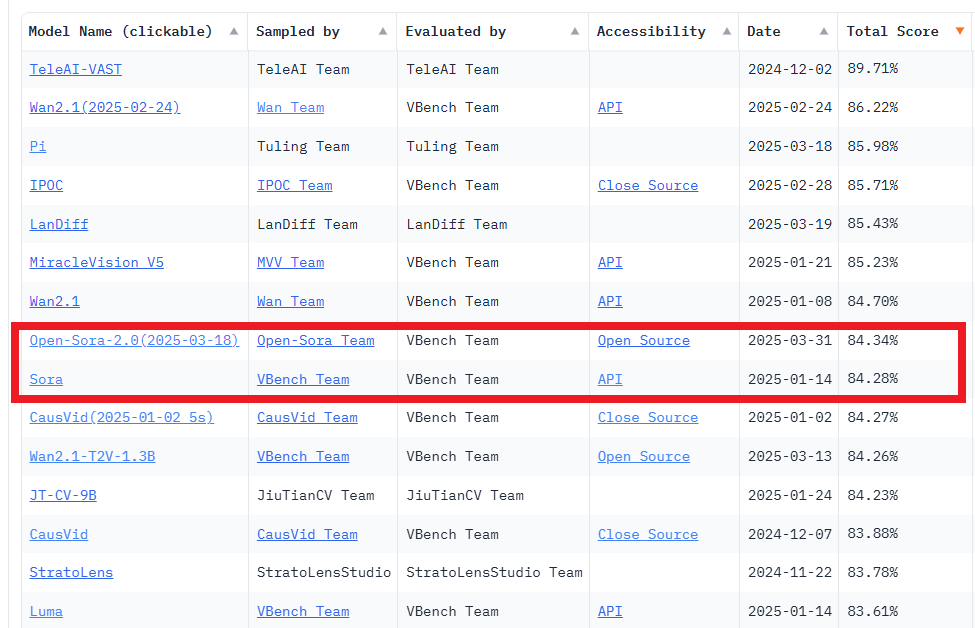Open Close Source link for CausVid(2025-01-02 5s)
The image size is (975, 628).
648,417
